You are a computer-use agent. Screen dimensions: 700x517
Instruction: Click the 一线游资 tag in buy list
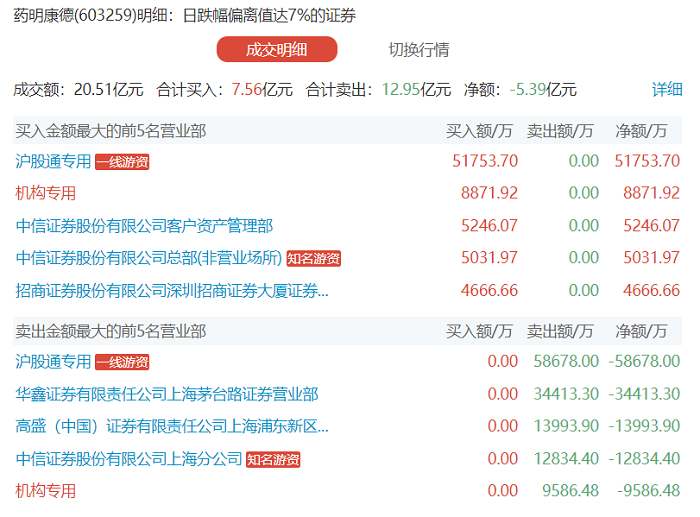point(122,162)
